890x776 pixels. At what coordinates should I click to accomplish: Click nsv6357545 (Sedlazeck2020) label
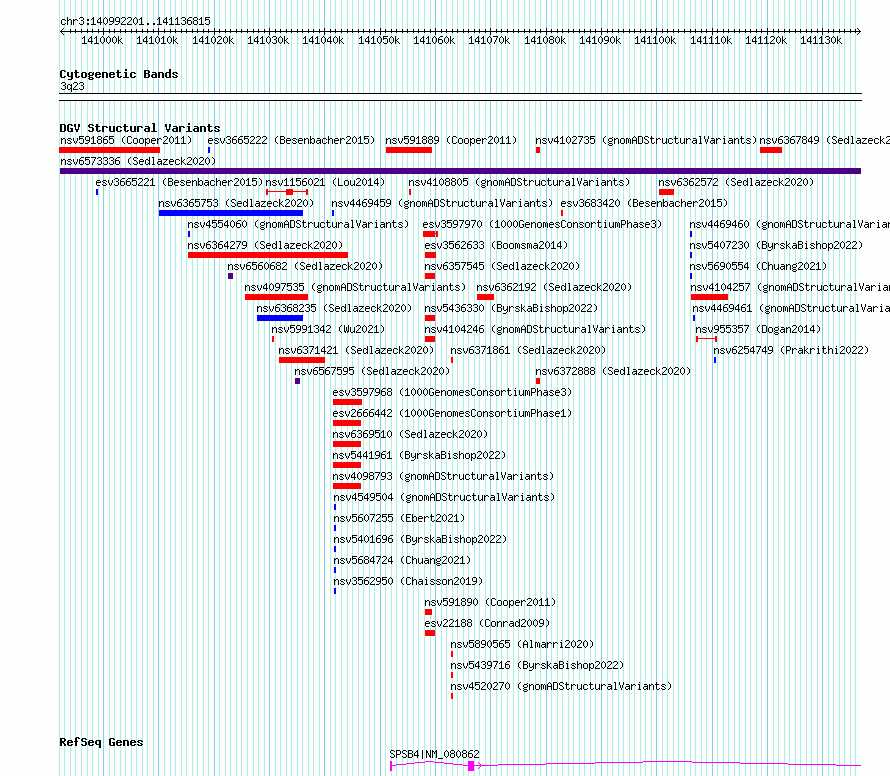click(x=502, y=266)
